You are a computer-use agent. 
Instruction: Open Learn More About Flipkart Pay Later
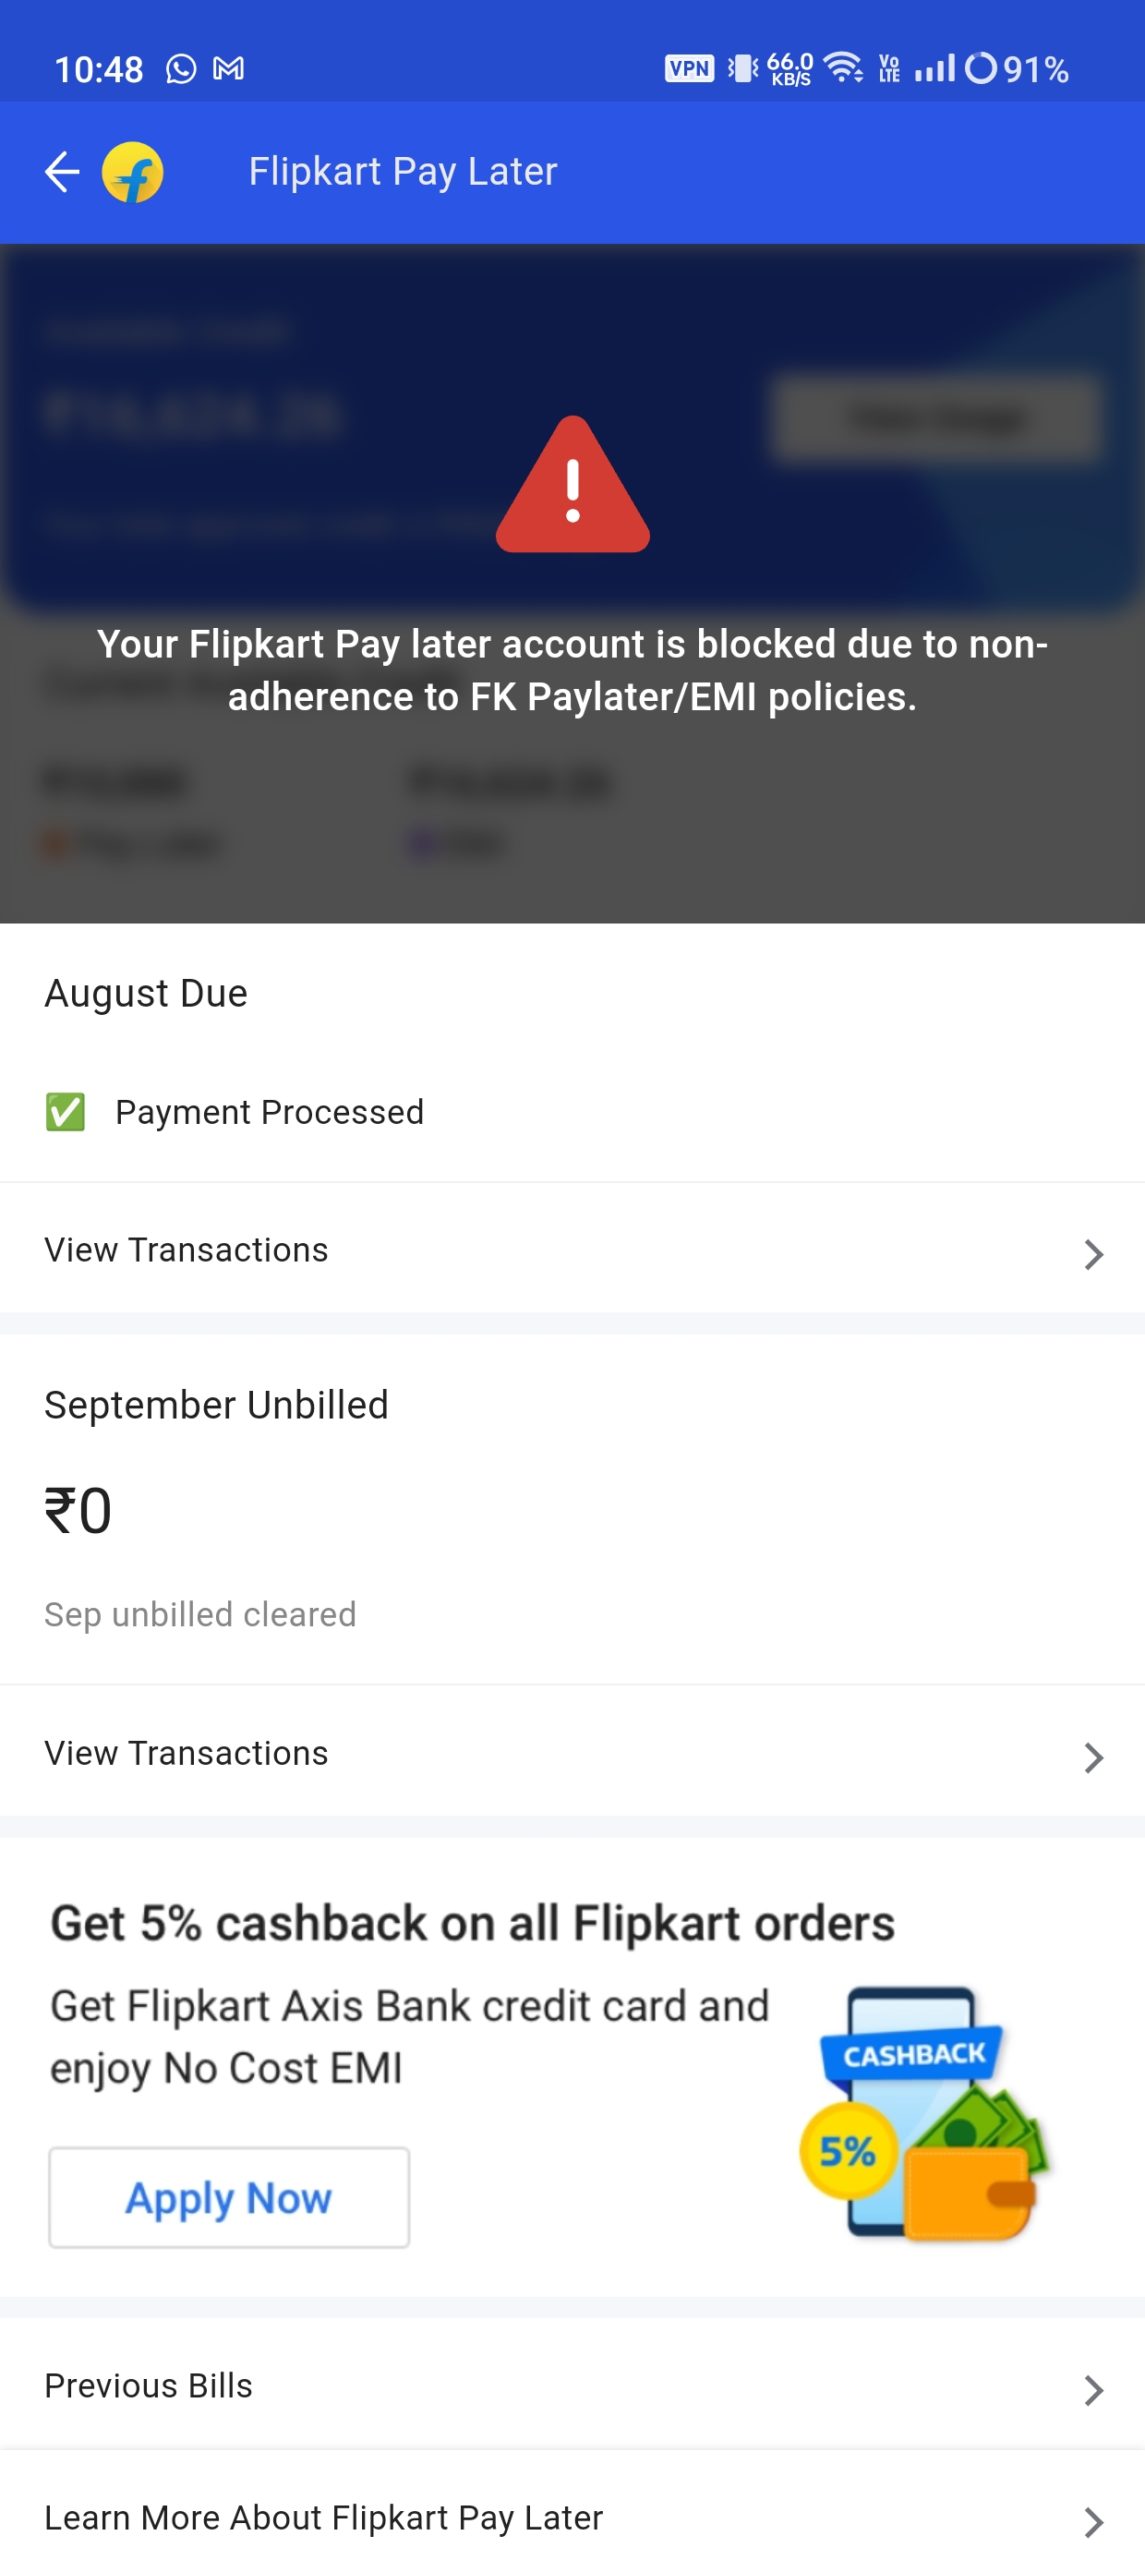[324, 2518]
